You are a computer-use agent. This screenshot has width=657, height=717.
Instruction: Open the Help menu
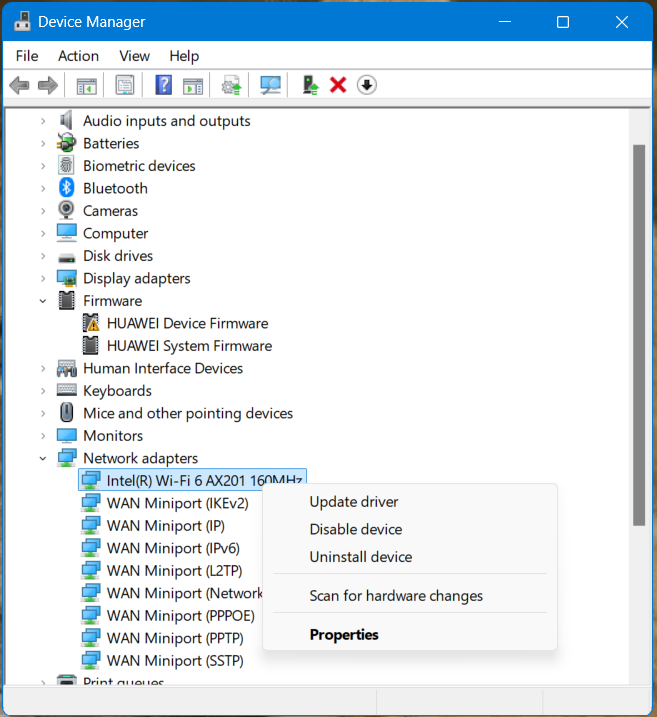coord(184,56)
